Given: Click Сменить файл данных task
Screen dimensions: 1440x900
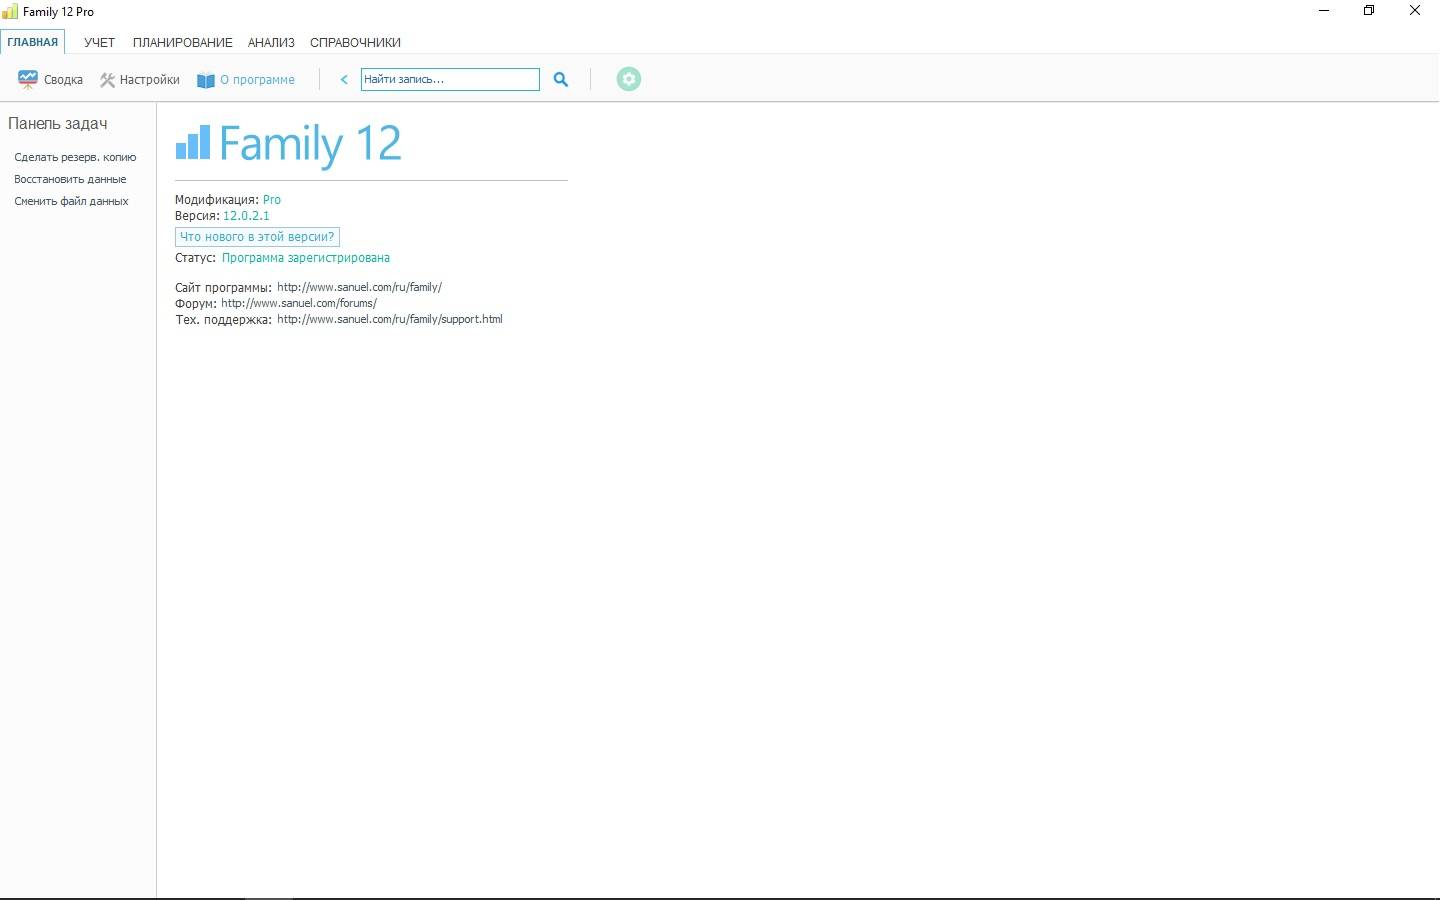Looking at the screenshot, I should pyautogui.click(x=71, y=201).
